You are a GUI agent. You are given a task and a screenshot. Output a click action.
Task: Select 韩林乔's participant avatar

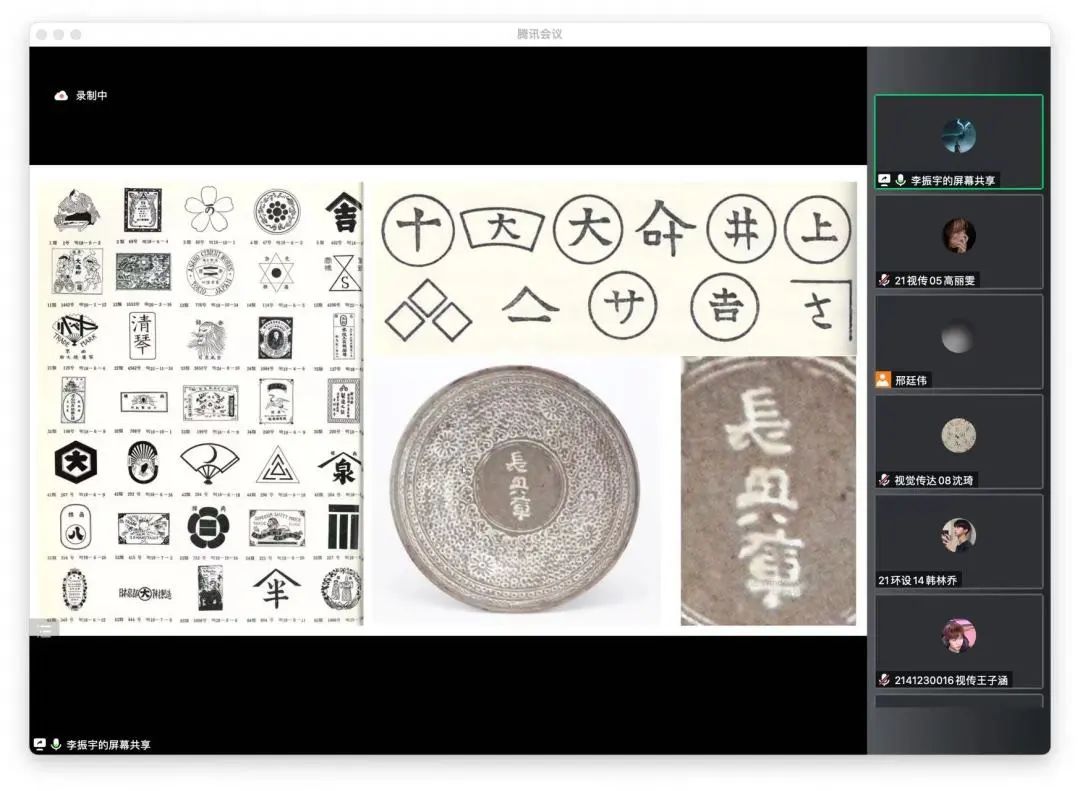tap(958, 535)
